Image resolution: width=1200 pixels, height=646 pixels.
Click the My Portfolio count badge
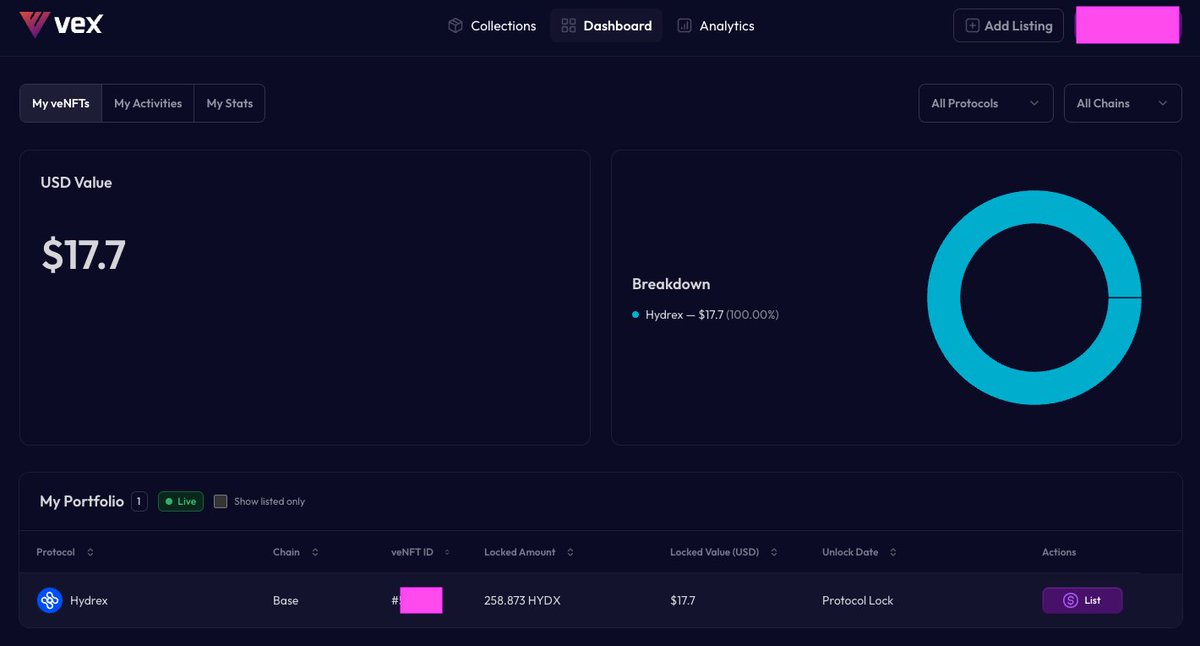tap(139, 501)
